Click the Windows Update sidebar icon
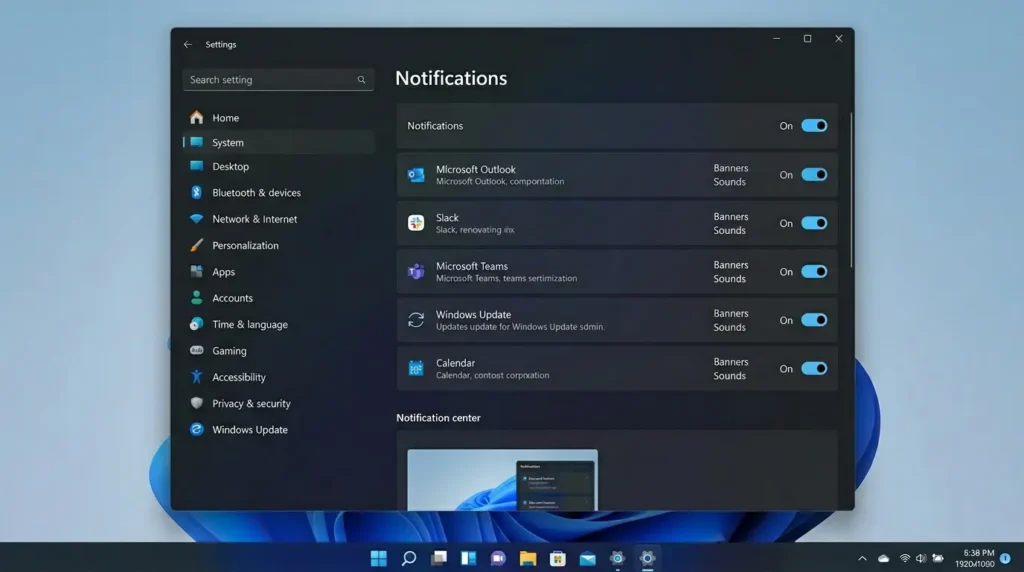Image resolution: width=1024 pixels, height=572 pixels. point(197,429)
